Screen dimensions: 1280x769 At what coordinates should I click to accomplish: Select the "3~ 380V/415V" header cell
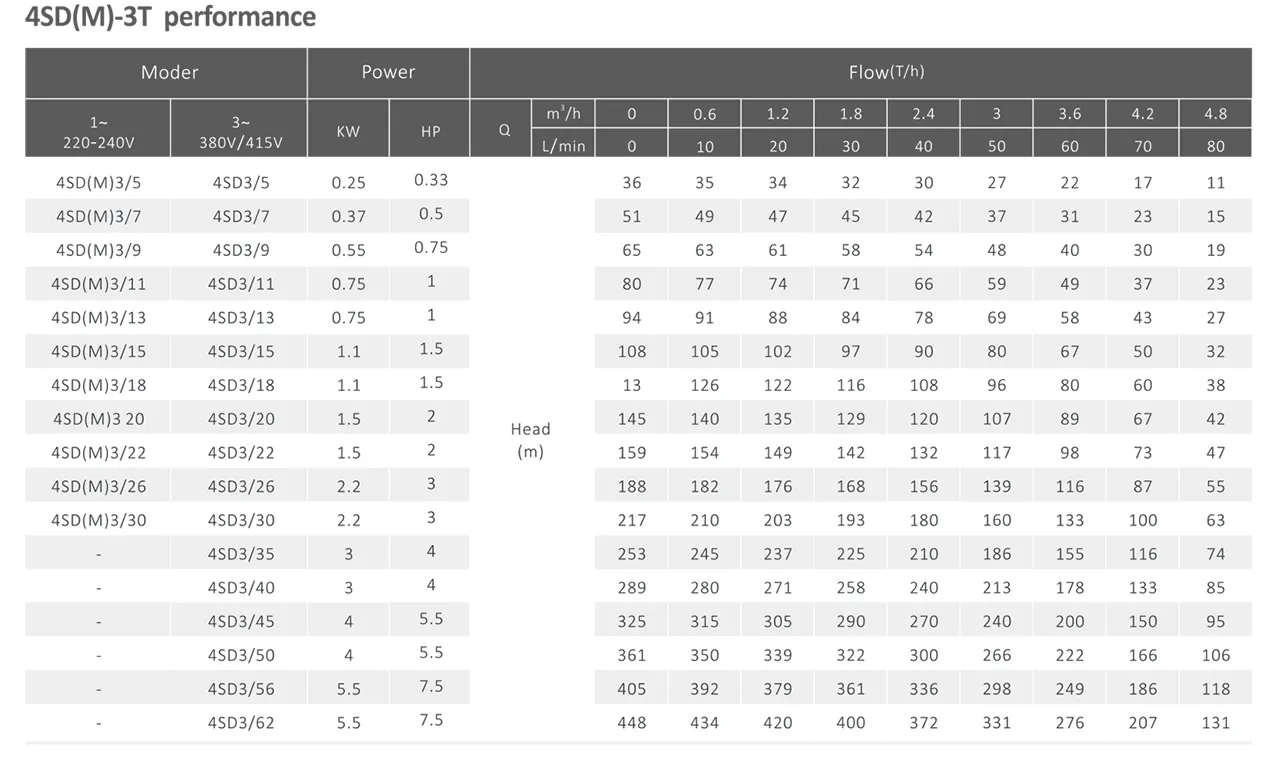point(240,131)
